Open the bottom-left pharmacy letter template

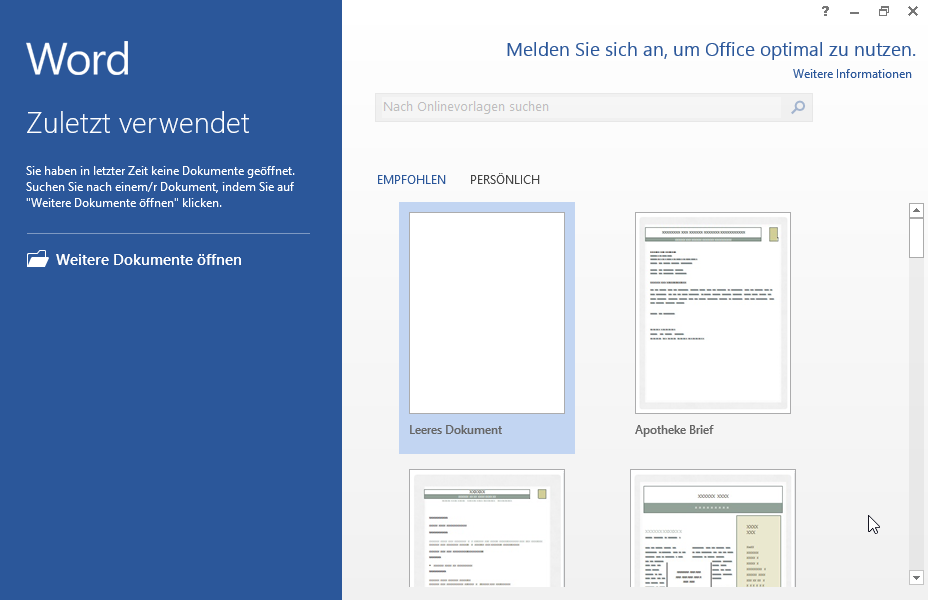pyautogui.click(x=486, y=528)
